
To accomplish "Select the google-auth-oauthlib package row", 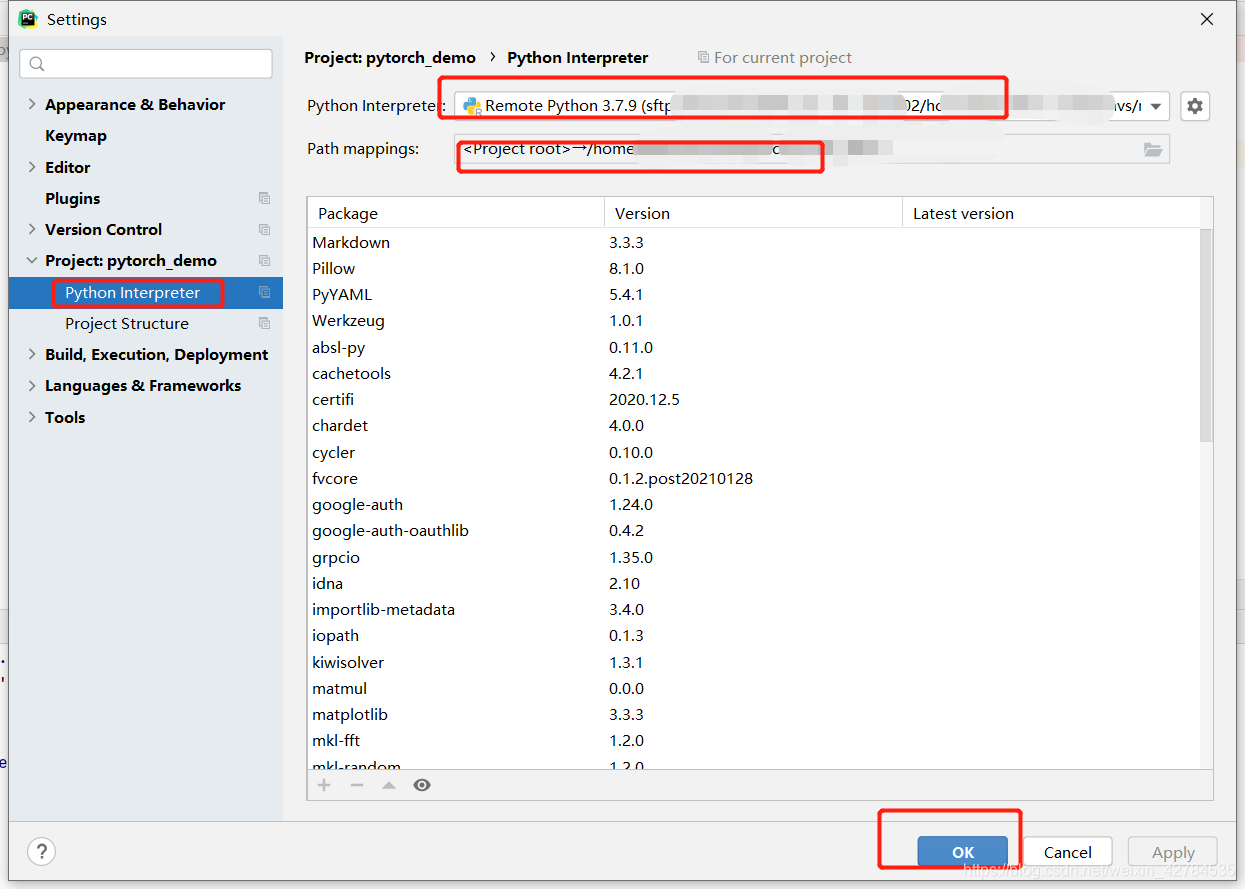I will pyautogui.click(x=754, y=530).
